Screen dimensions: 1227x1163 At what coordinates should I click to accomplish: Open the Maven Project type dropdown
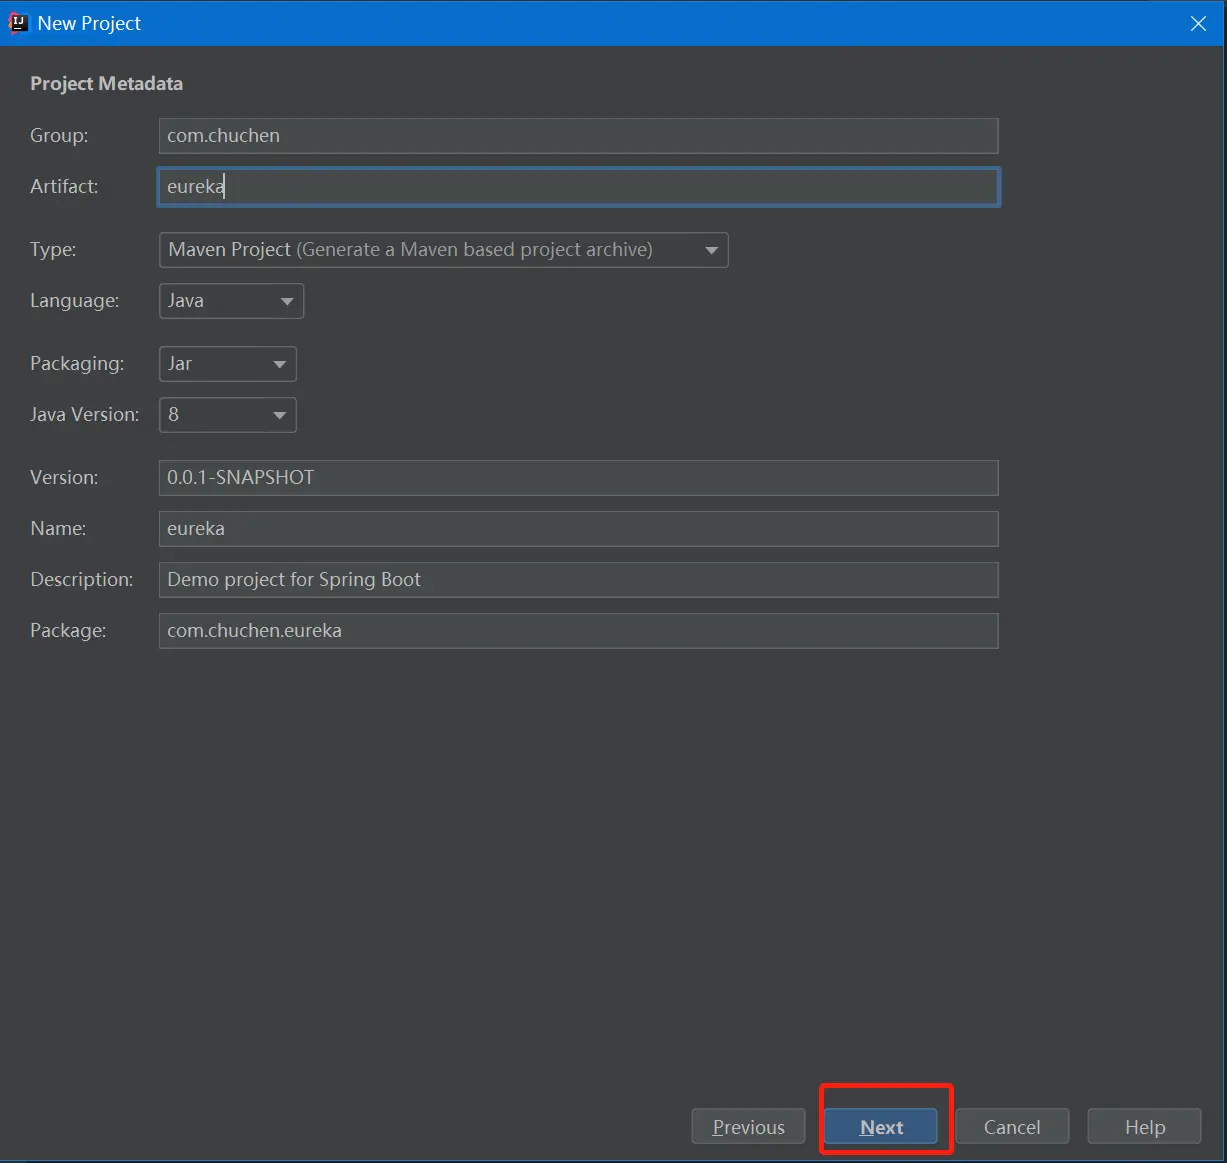(x=444, y=250)
